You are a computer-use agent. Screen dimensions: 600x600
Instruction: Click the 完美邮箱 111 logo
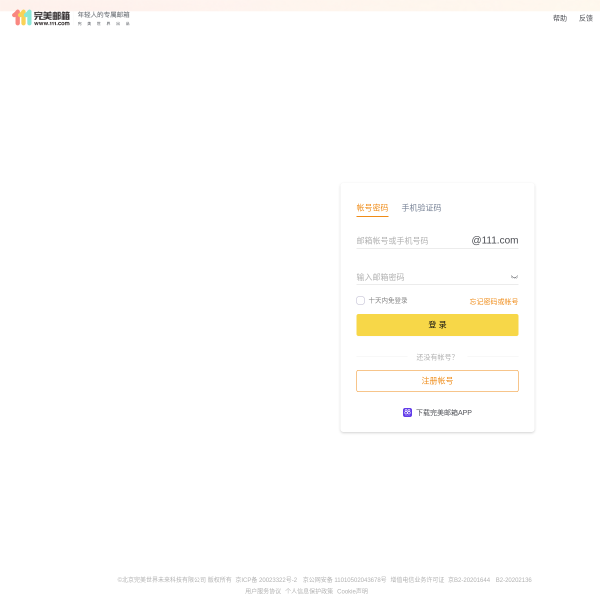[41, 18]
